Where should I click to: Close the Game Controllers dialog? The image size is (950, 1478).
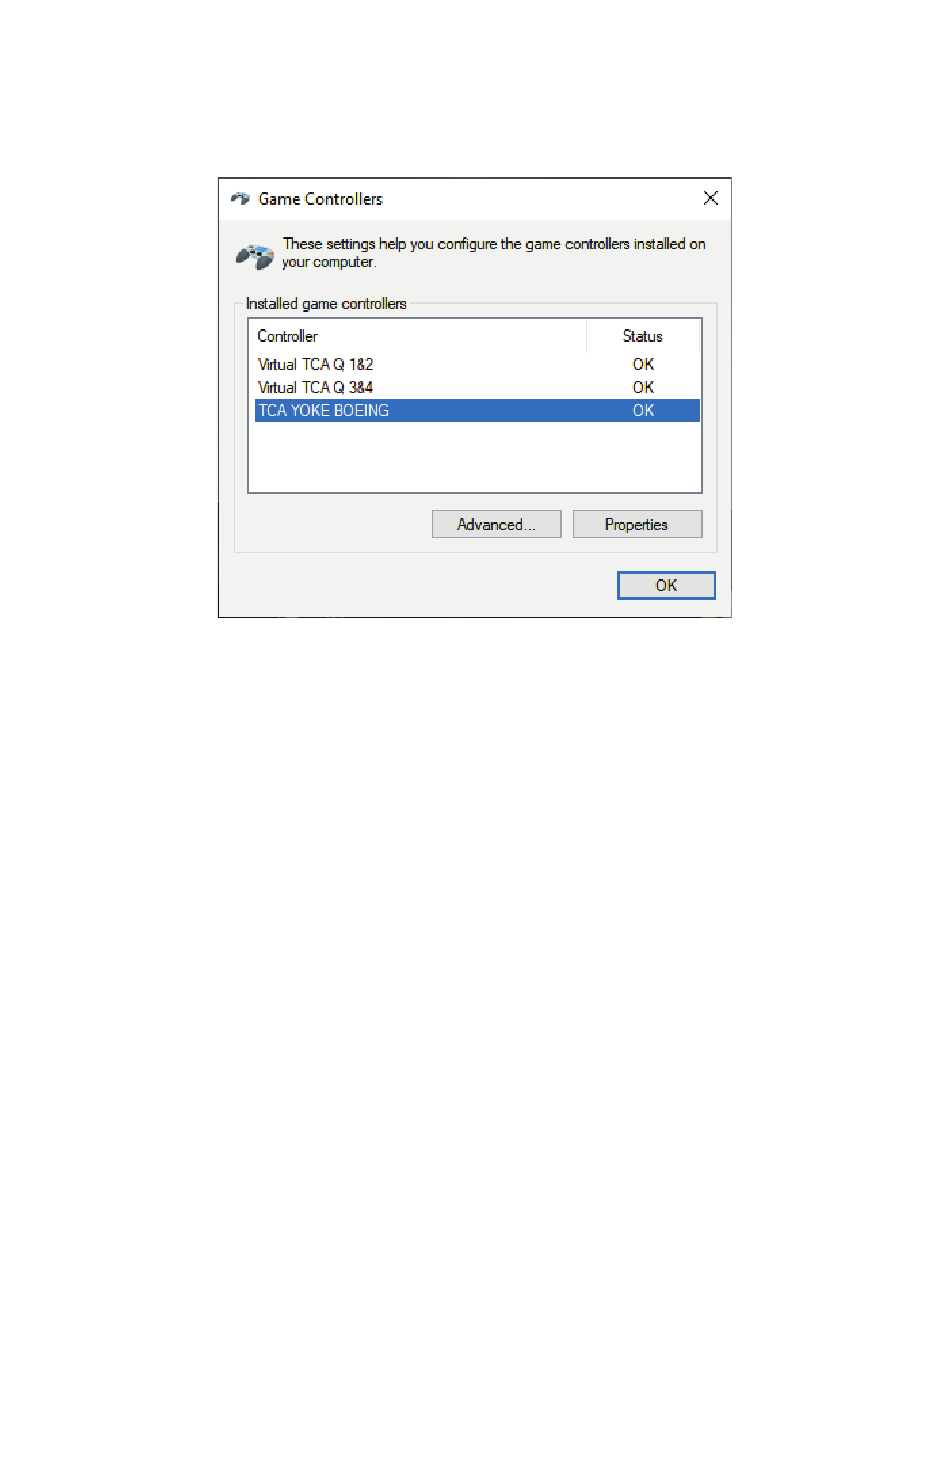click(711, 198)
